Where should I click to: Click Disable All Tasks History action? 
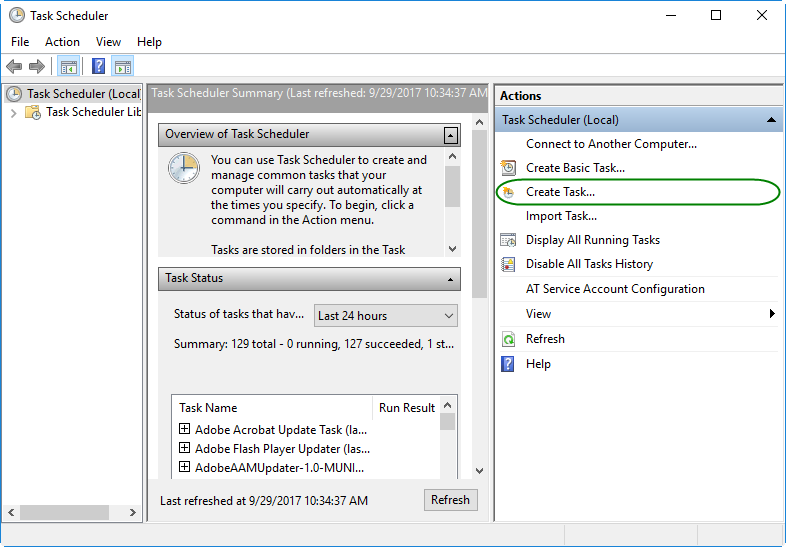pos(589,264)
